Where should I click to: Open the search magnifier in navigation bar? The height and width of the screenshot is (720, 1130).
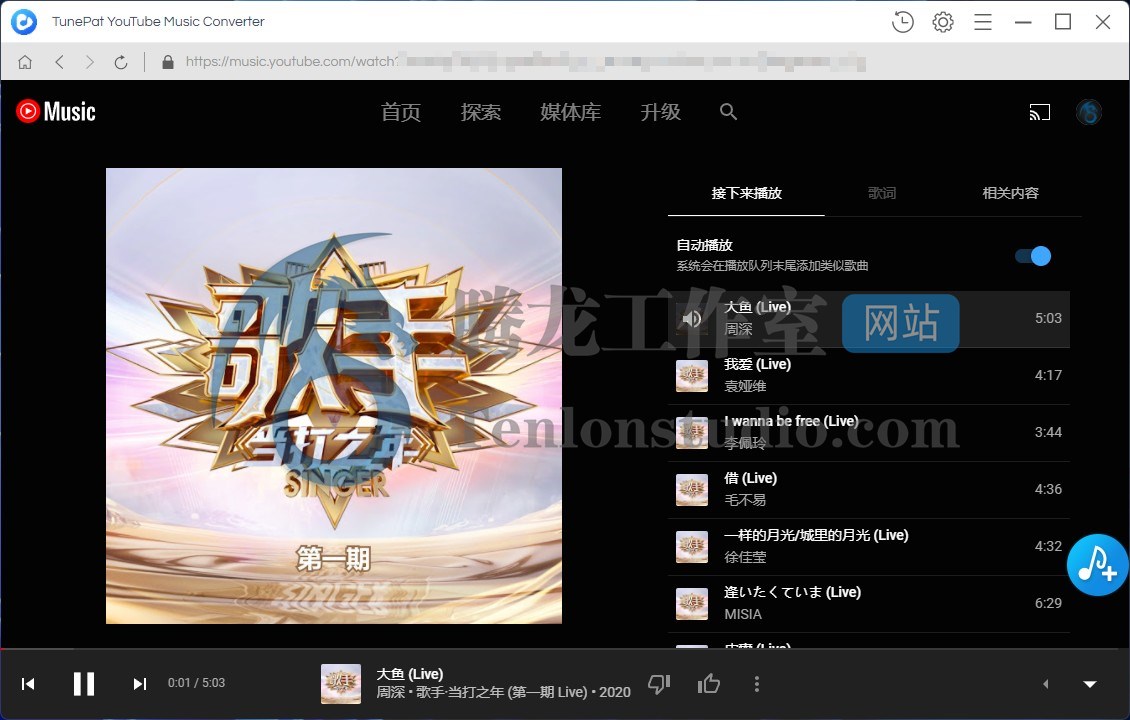point(729,112)
